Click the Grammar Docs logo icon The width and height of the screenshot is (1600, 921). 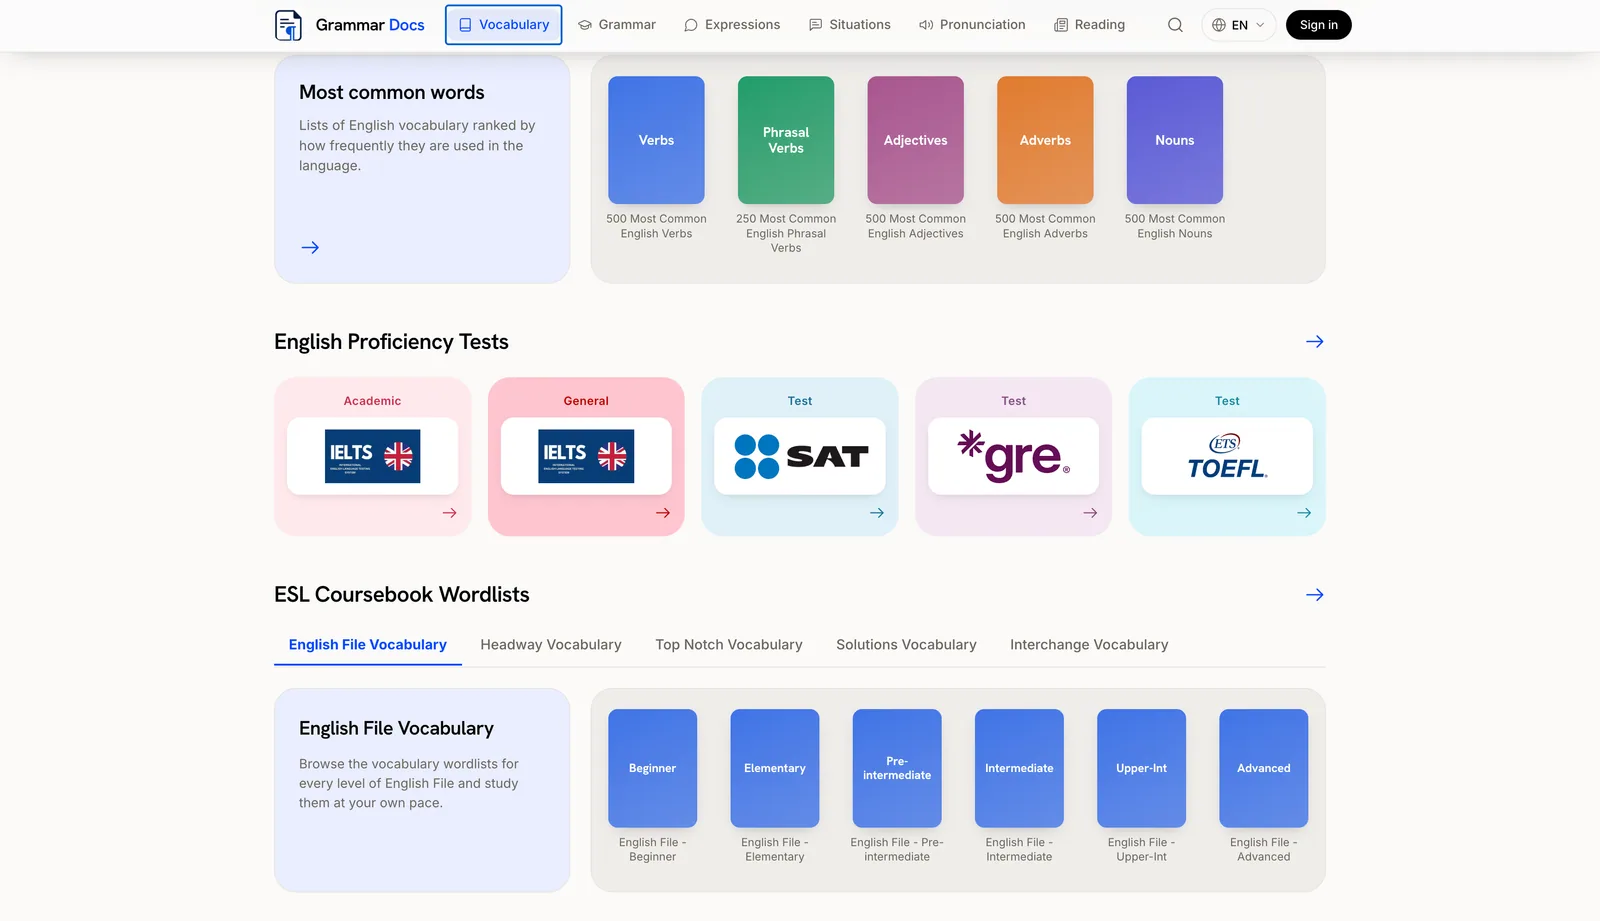(x=288, y=25)
